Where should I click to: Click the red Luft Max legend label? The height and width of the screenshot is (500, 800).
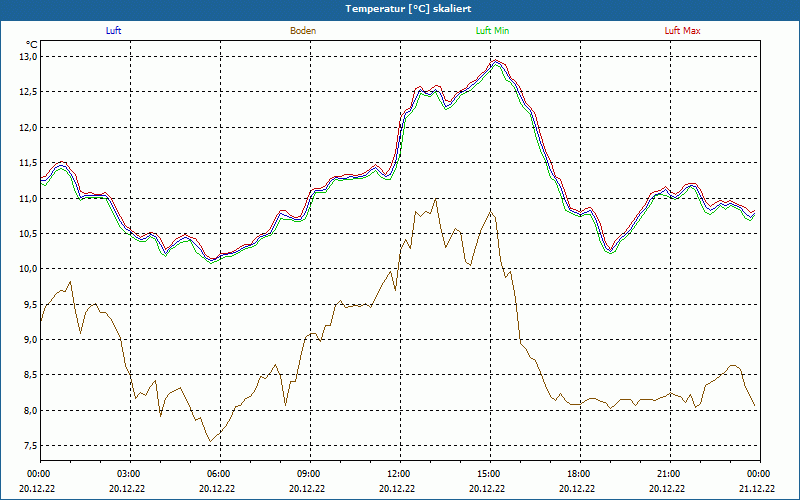(x=682, y=31)
